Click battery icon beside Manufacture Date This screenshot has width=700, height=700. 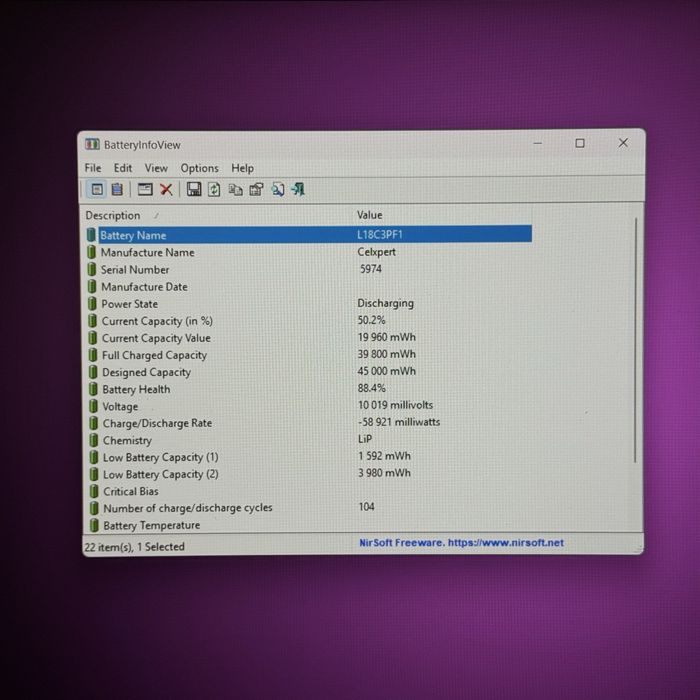point(92,287)
